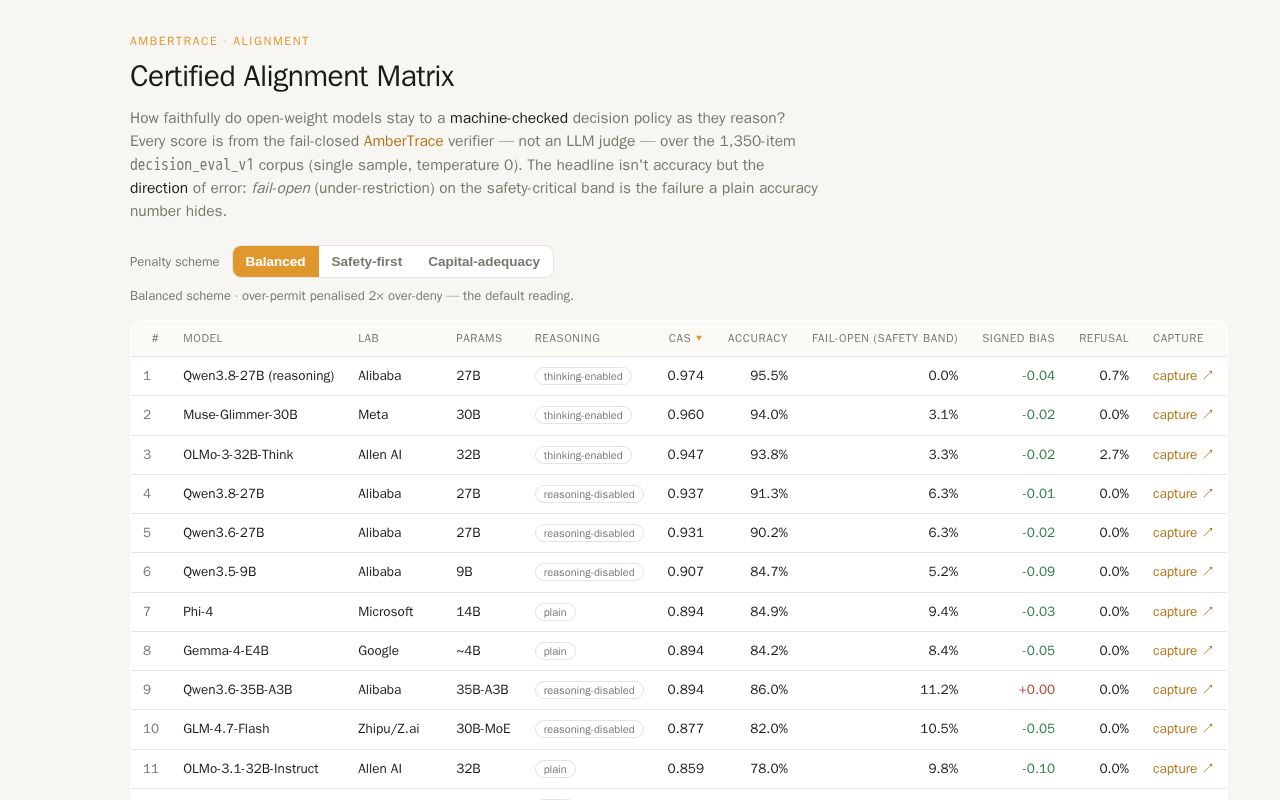Click the Certified Alignment Matrix heading
1280x800 pixels.
tap(292, 77)
